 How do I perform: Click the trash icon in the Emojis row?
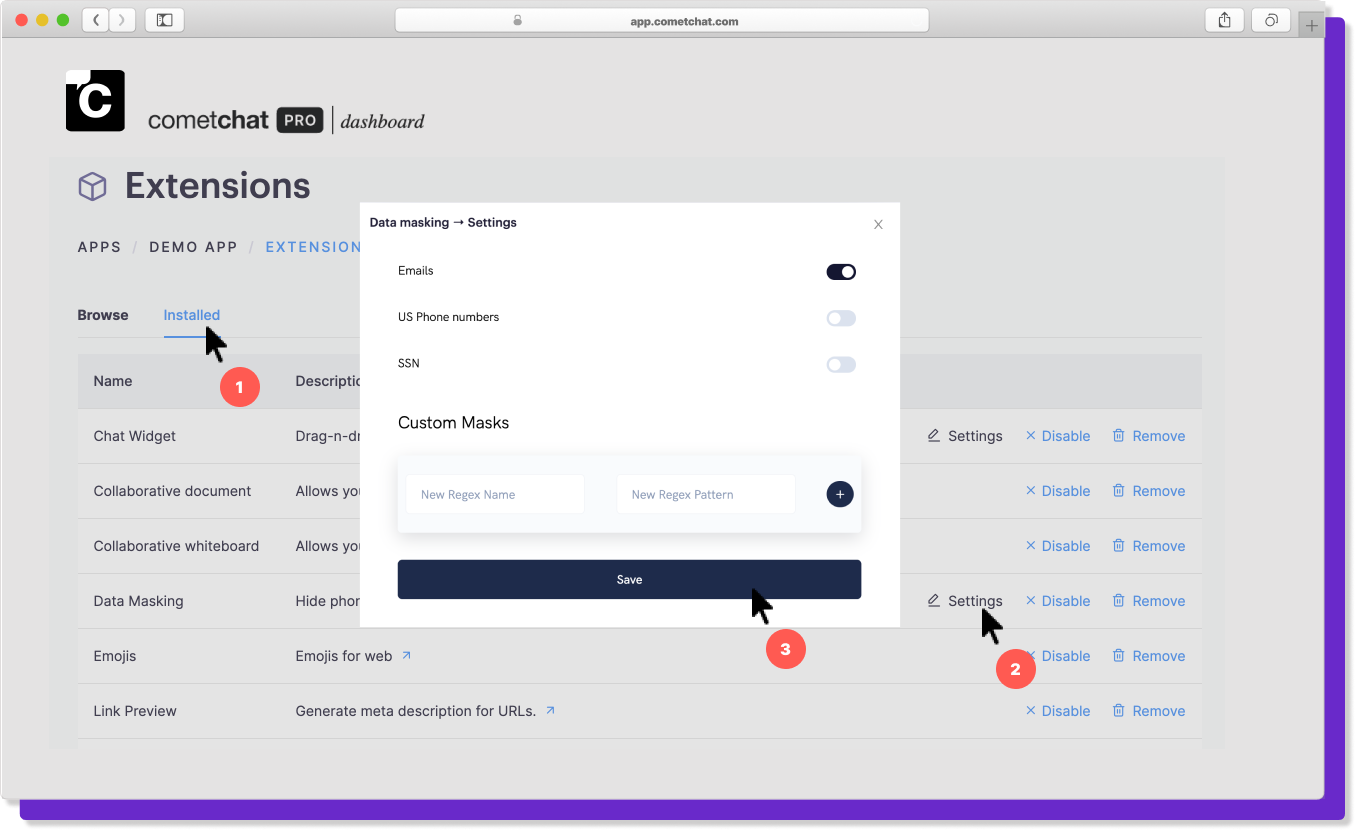tap(1119, 656)
